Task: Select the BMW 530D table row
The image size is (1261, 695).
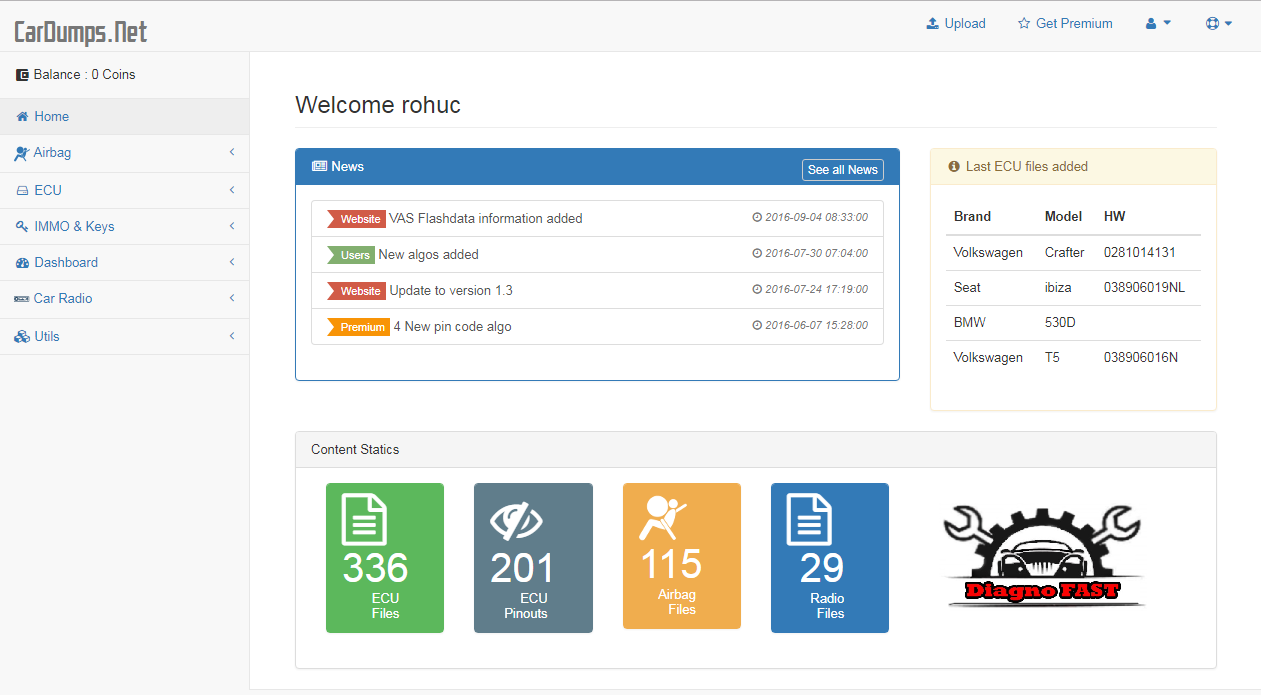Action: click(1073, 322)
